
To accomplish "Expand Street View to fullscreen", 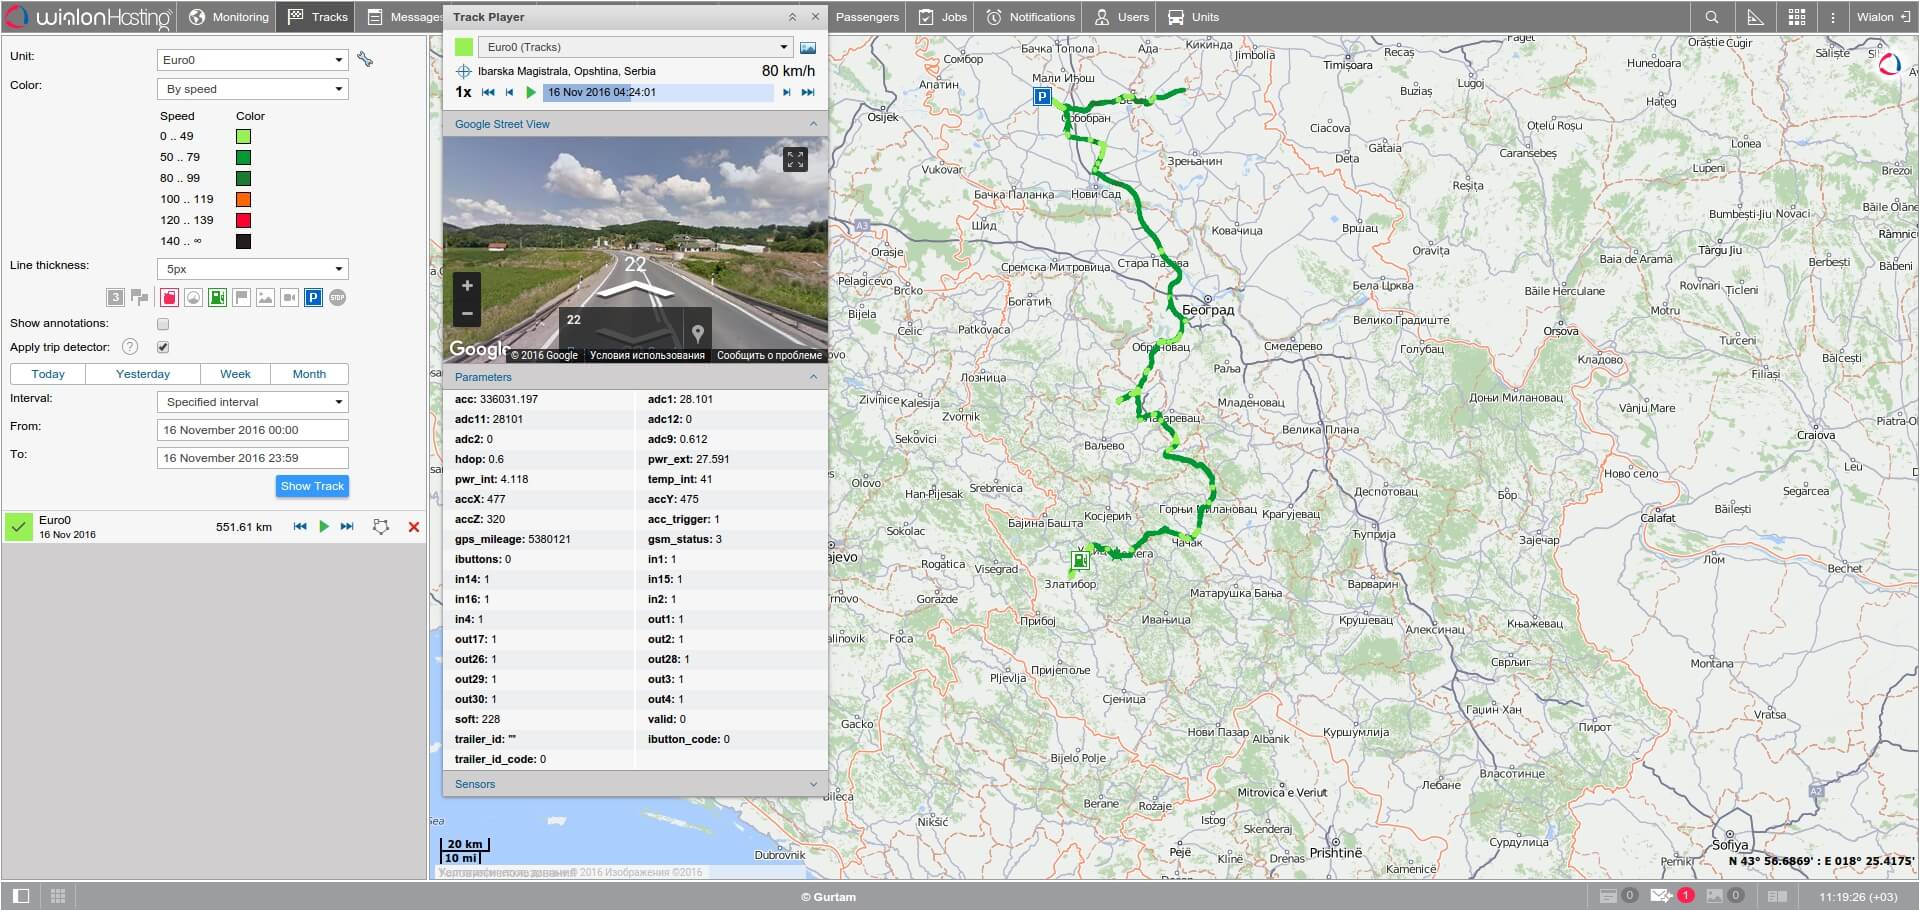I will [x=795, y=159].
